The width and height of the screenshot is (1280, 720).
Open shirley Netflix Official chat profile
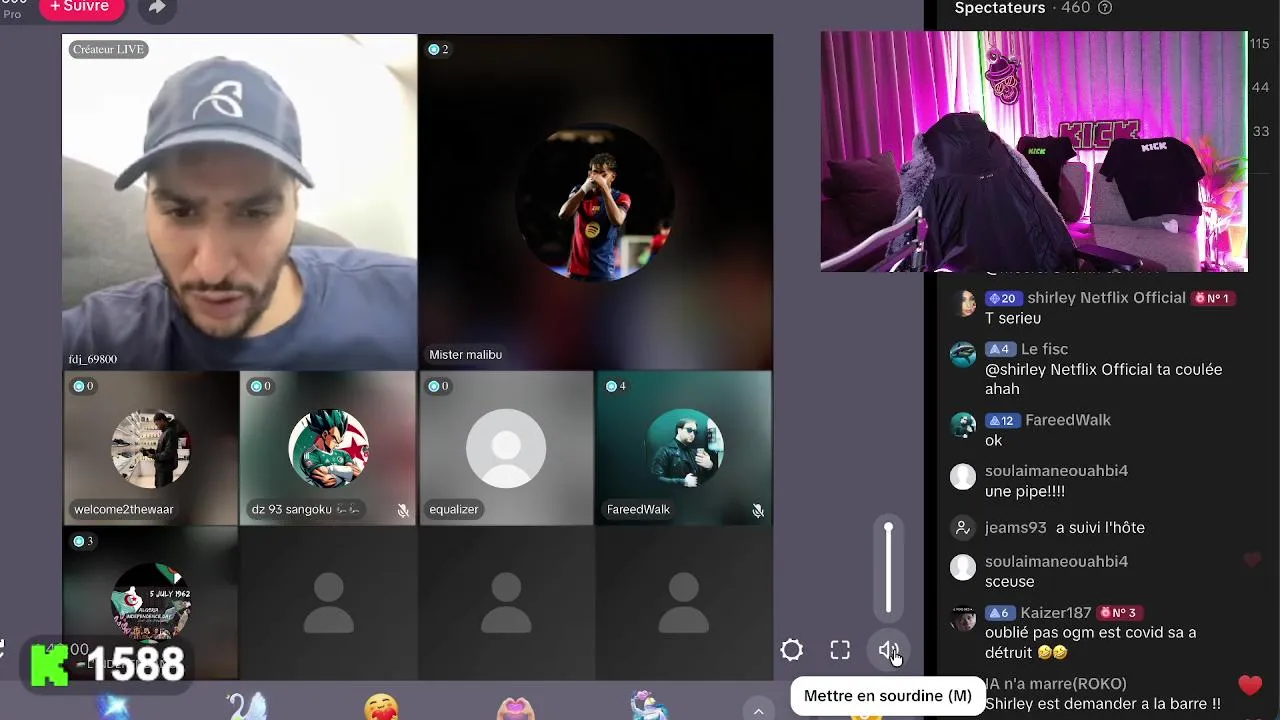click(x=1106, y=298)
